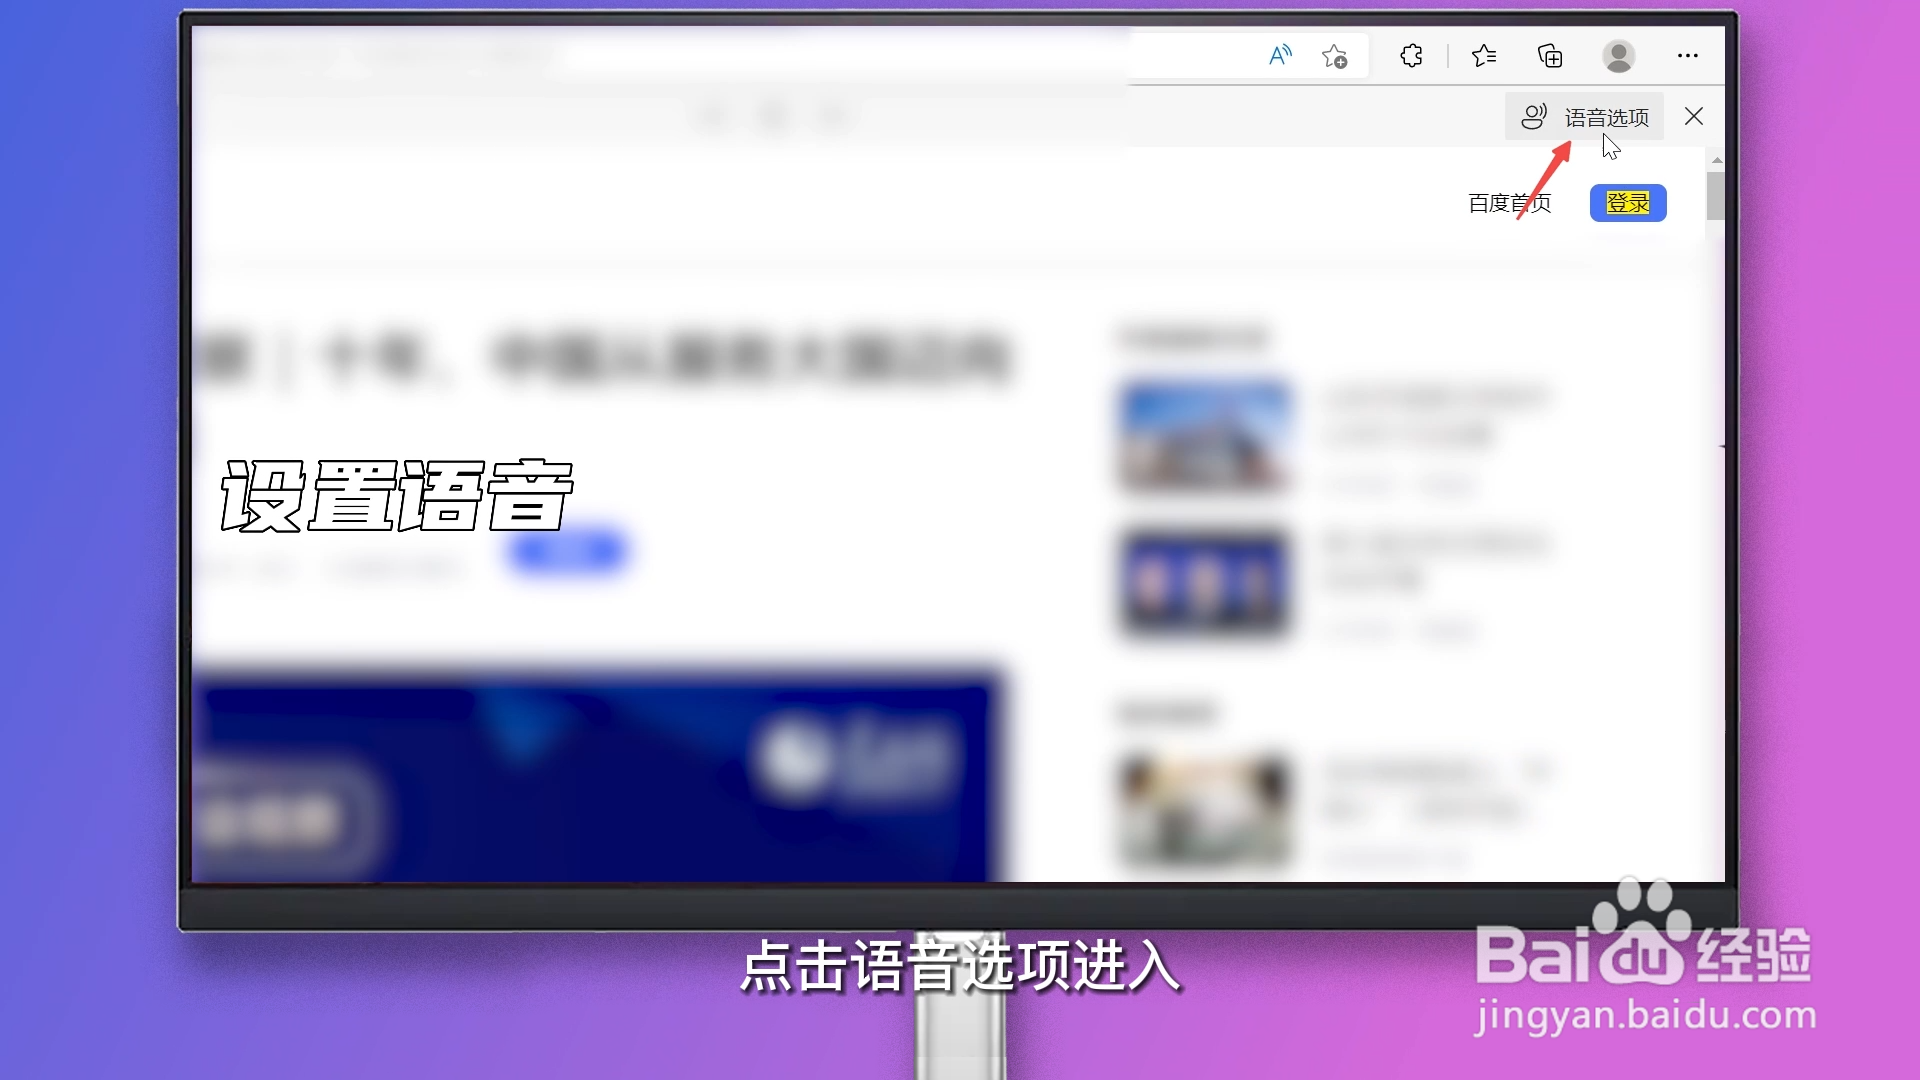The height and width of the screenshot is (1080, 1920).
Task: Click the blue button below the article headline
Action: (x=567, y=550)
